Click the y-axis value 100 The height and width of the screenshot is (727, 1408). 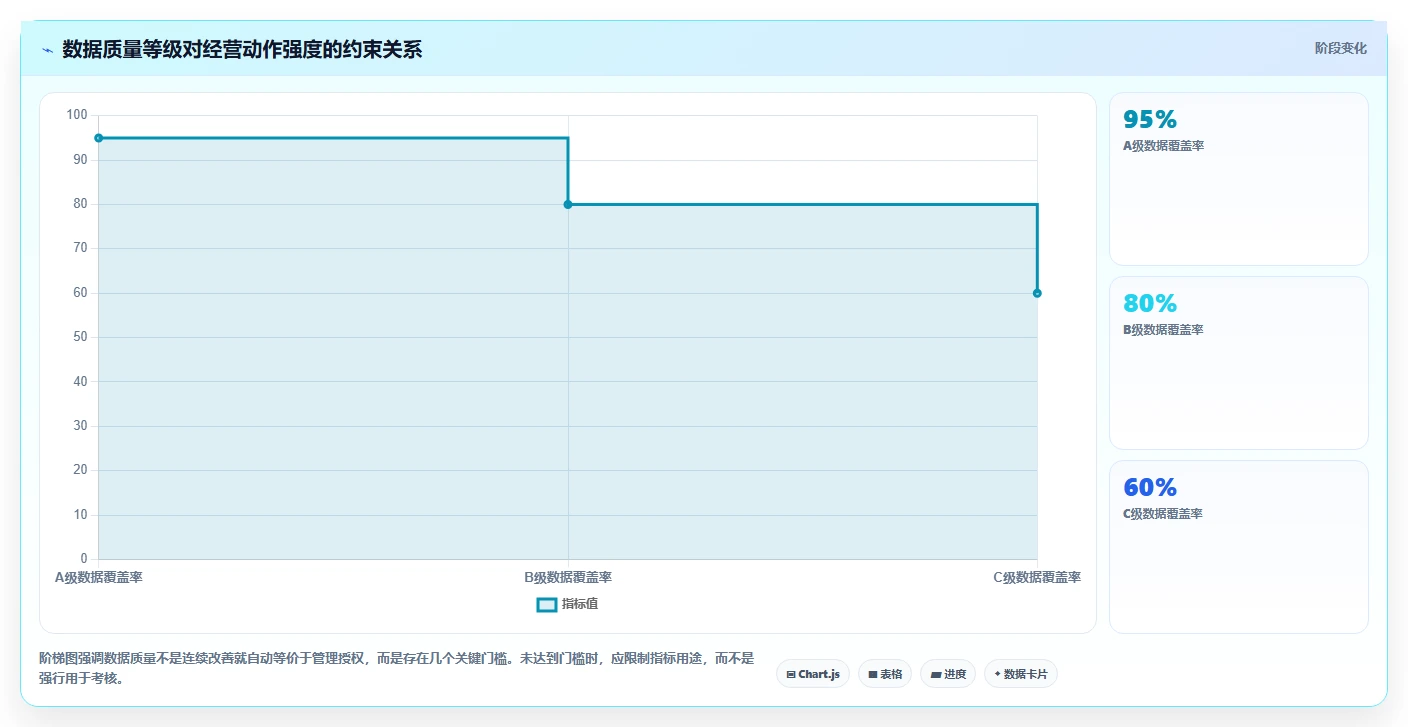pyautogui.click(x=77, y=115)
